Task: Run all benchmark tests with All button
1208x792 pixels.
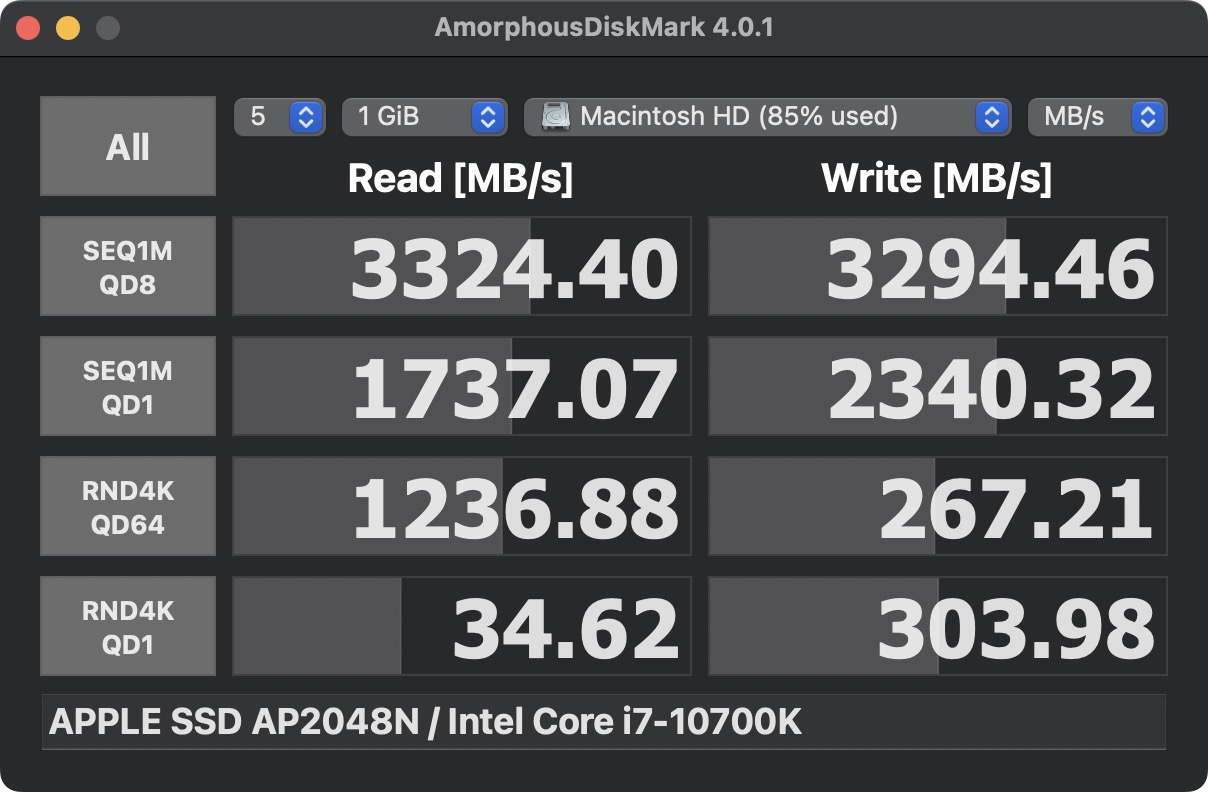Action: (128, 146)
